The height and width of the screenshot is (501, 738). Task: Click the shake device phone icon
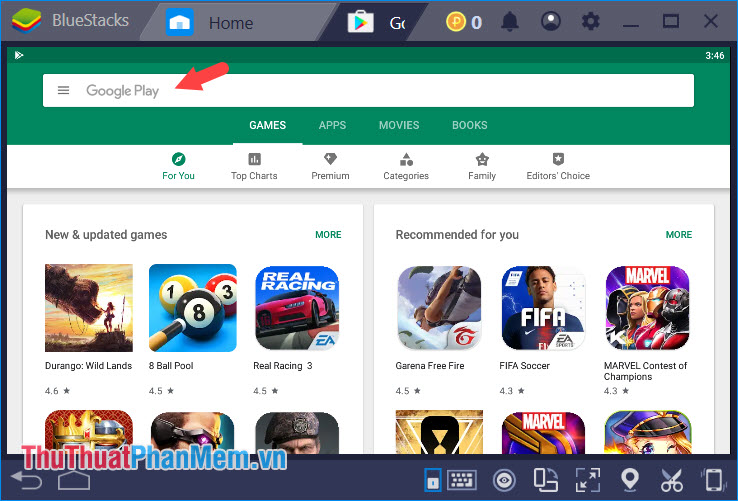tap(714, 480)
